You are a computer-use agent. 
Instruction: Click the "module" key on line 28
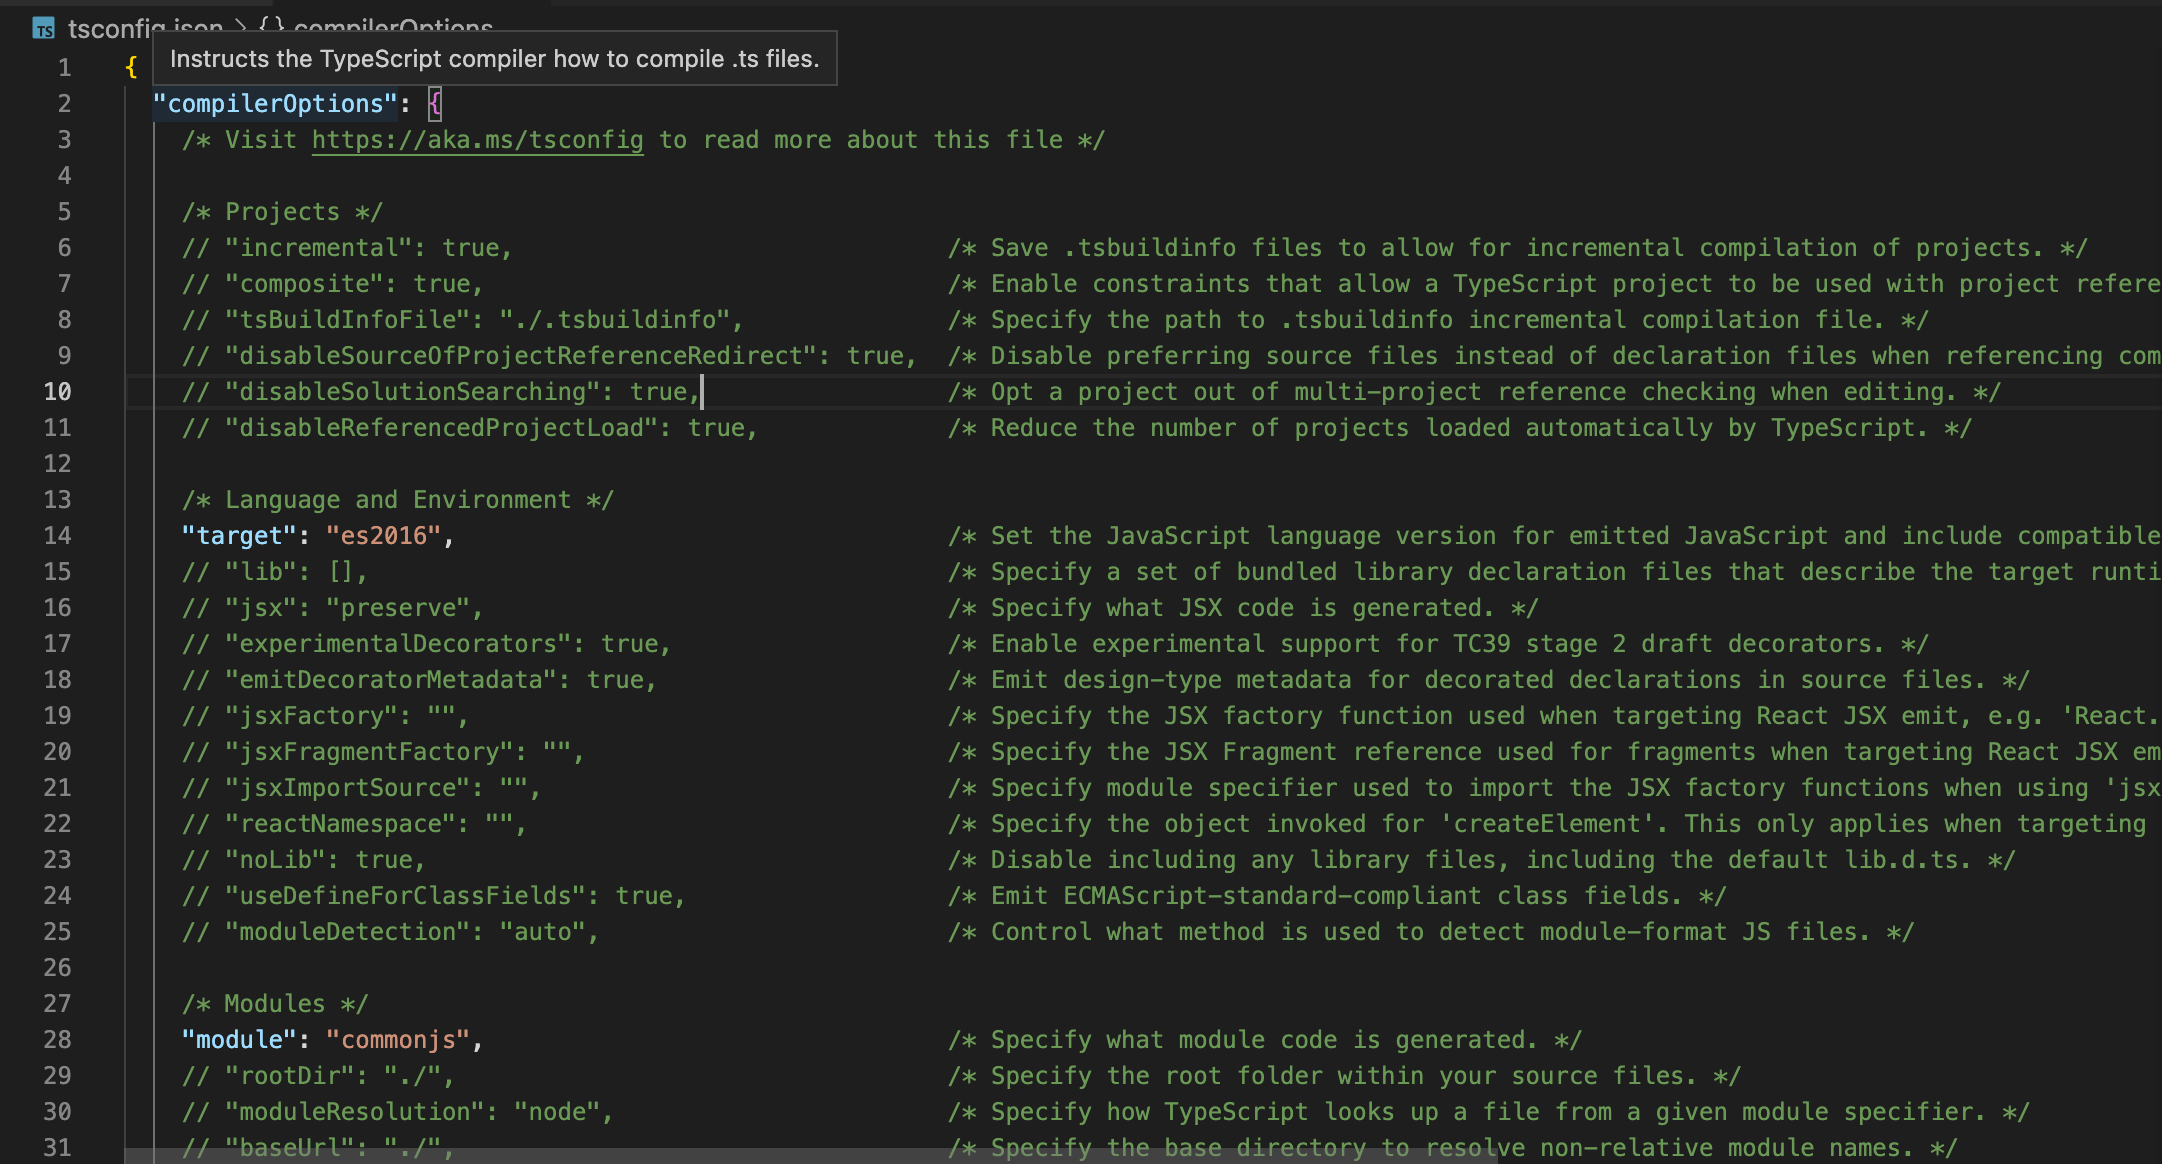pos(239,1040)
